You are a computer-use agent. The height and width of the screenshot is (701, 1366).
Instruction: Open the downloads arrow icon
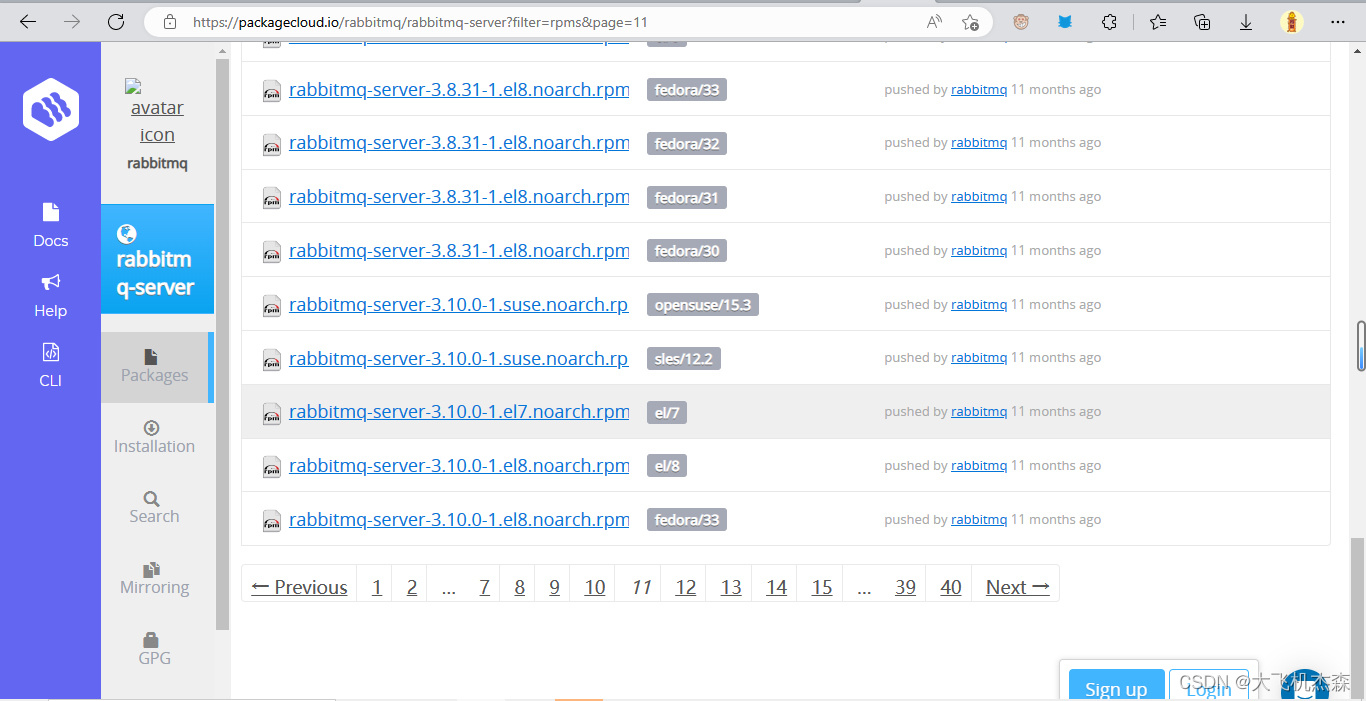[x=1247, y=22]
